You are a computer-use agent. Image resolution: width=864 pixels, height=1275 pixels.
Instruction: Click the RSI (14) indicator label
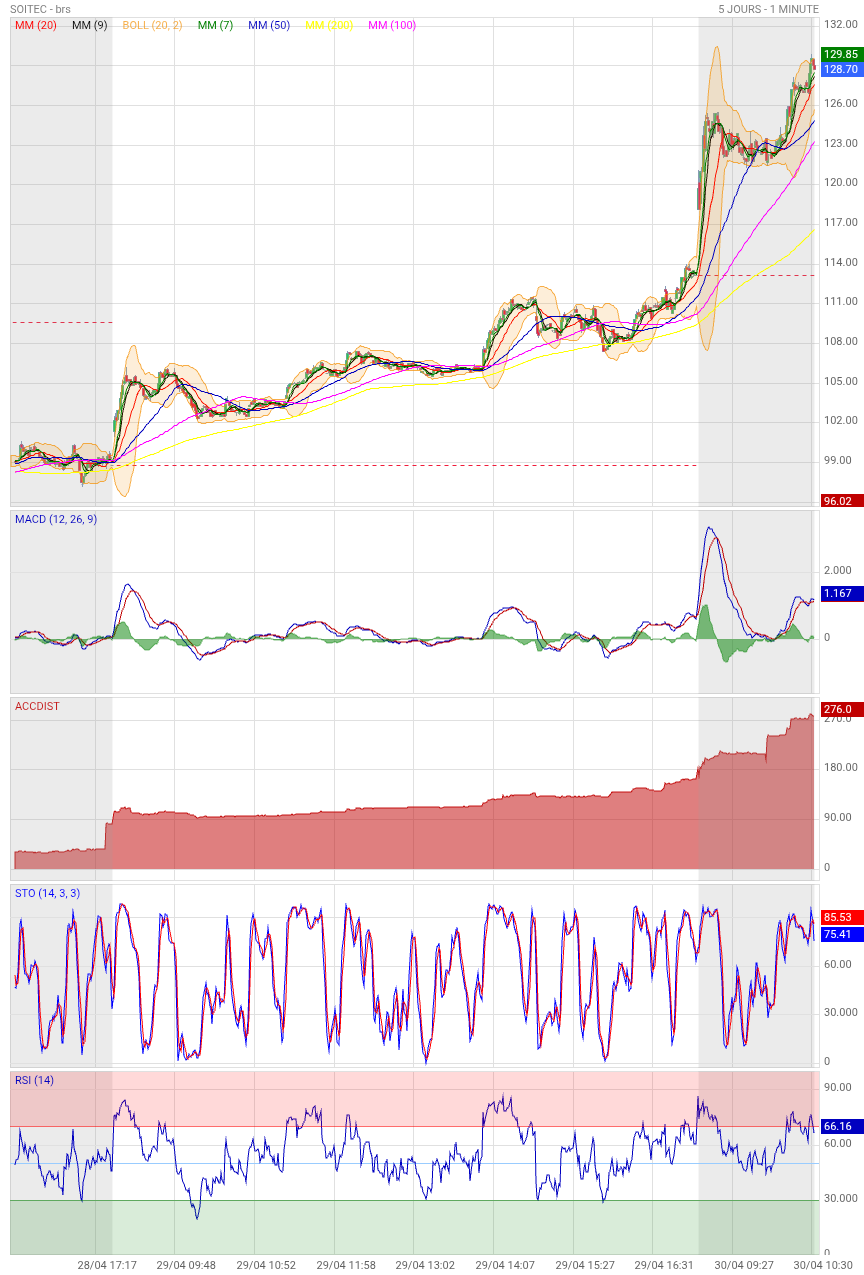[x=35, y=1080]
